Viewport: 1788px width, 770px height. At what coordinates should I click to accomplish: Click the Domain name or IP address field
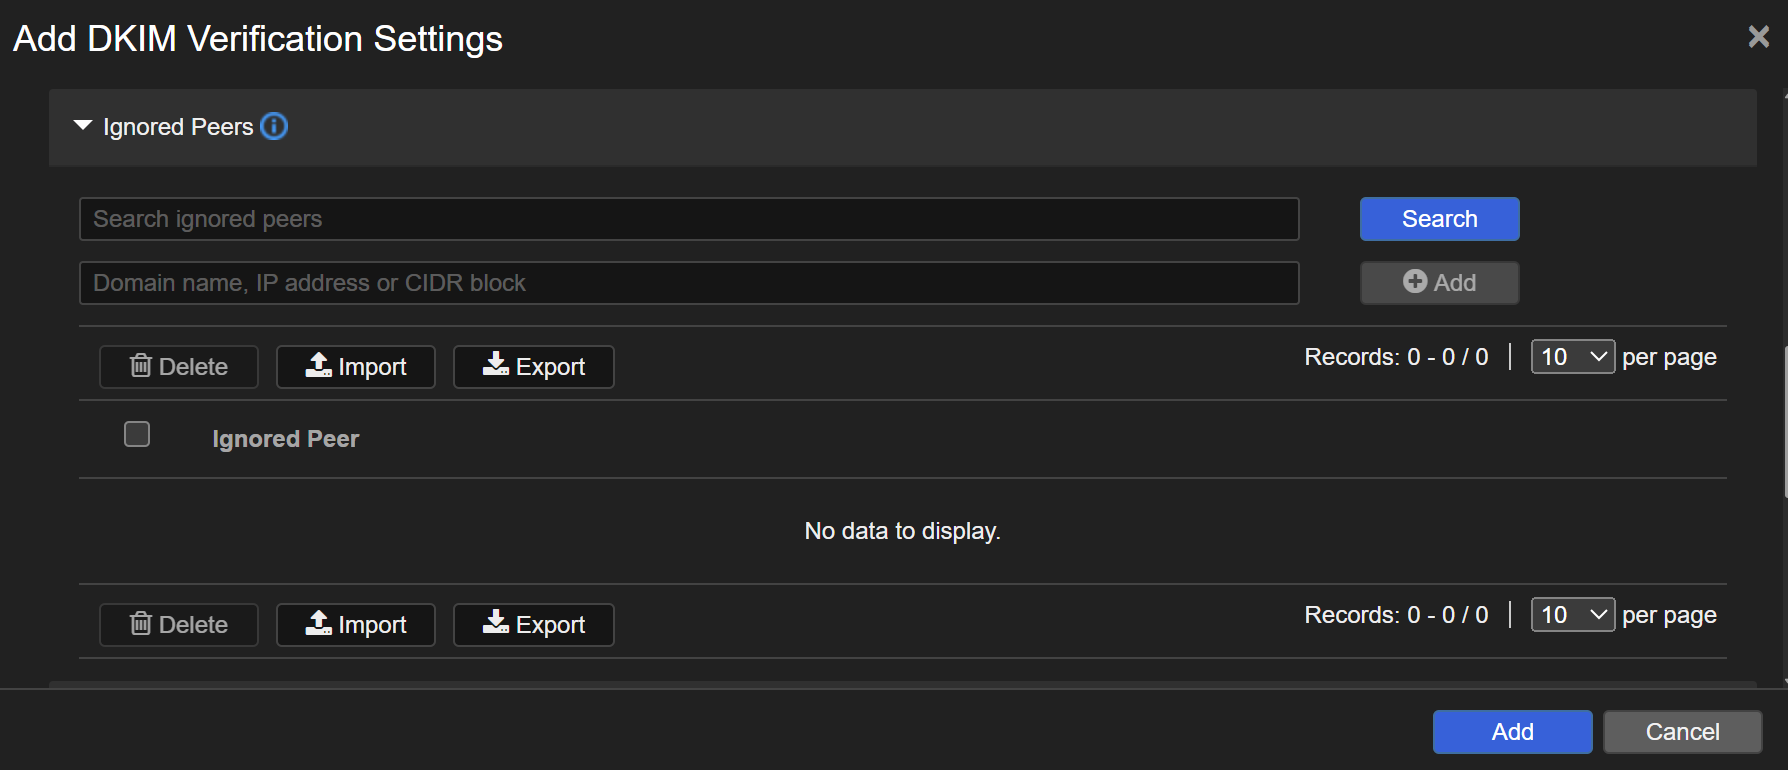click(689, 283)
